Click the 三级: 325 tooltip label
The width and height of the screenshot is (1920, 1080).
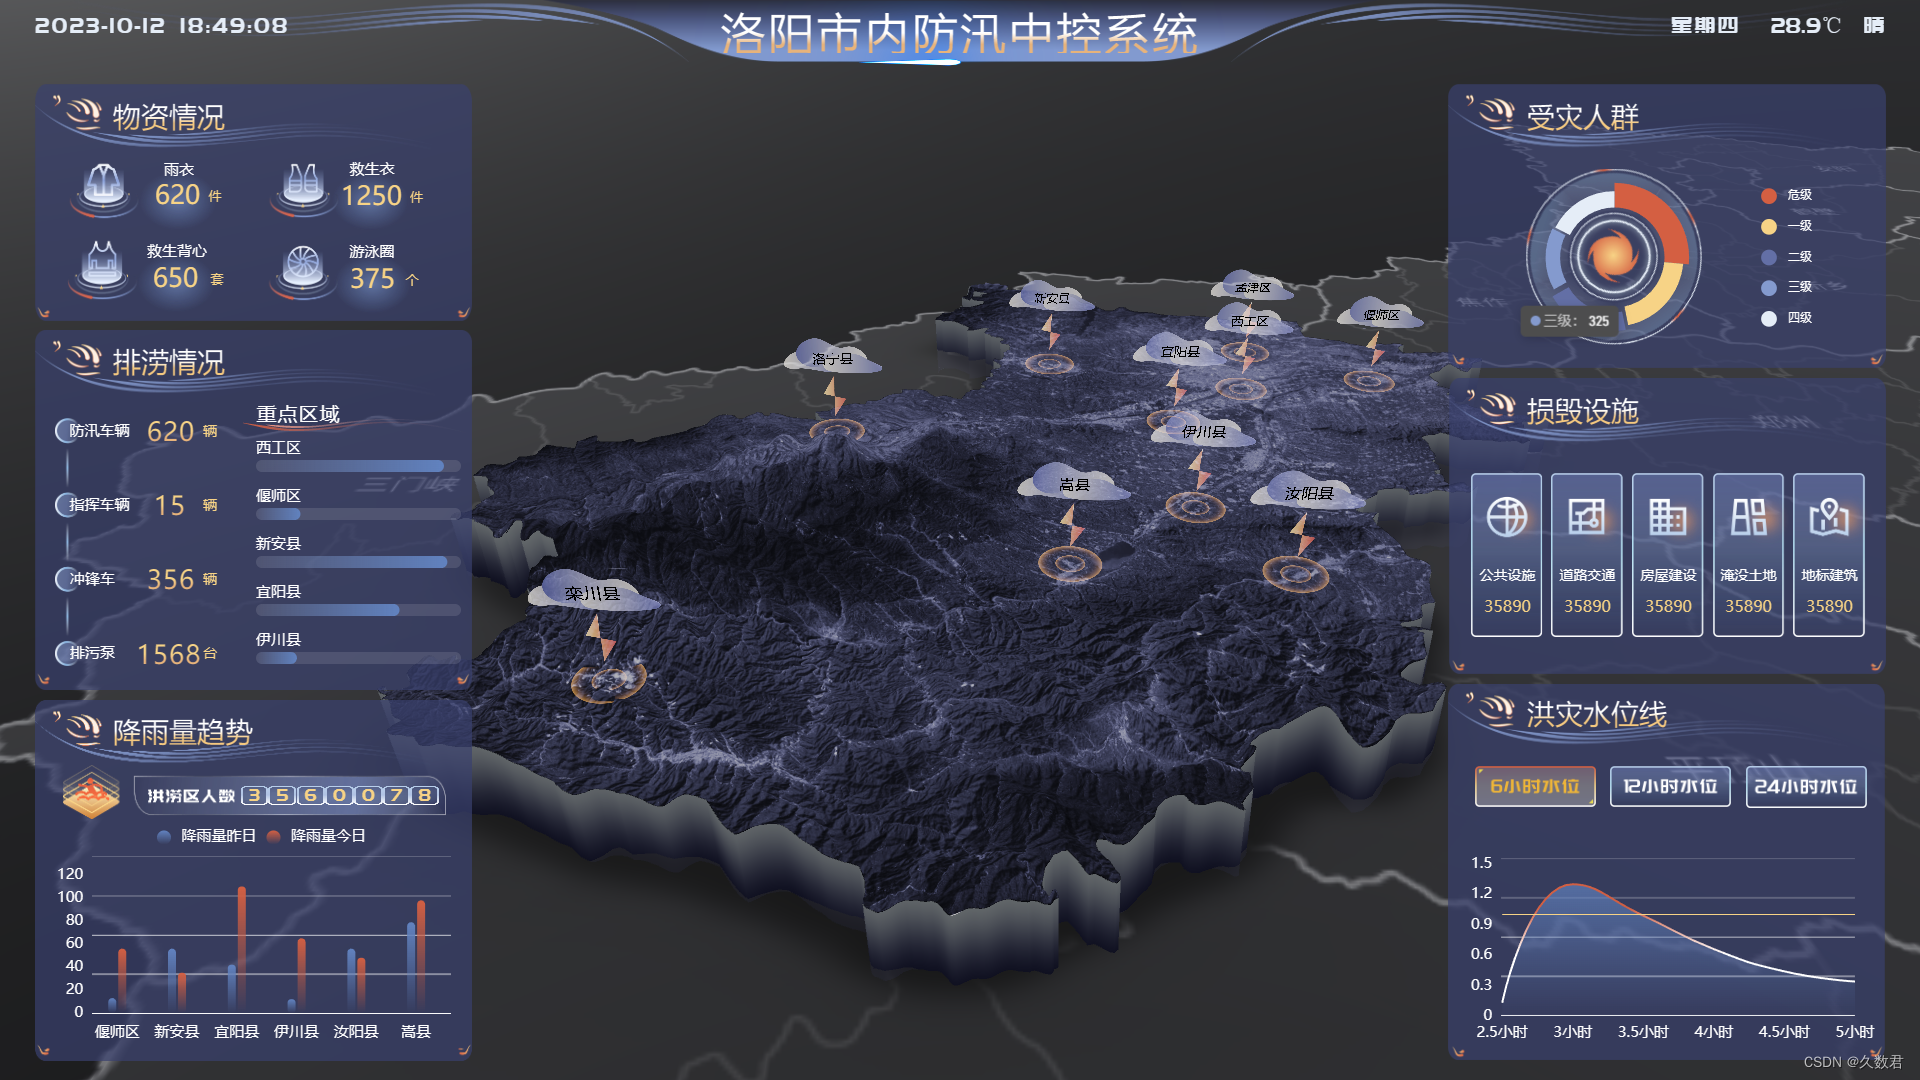(x=1570, y=321)
